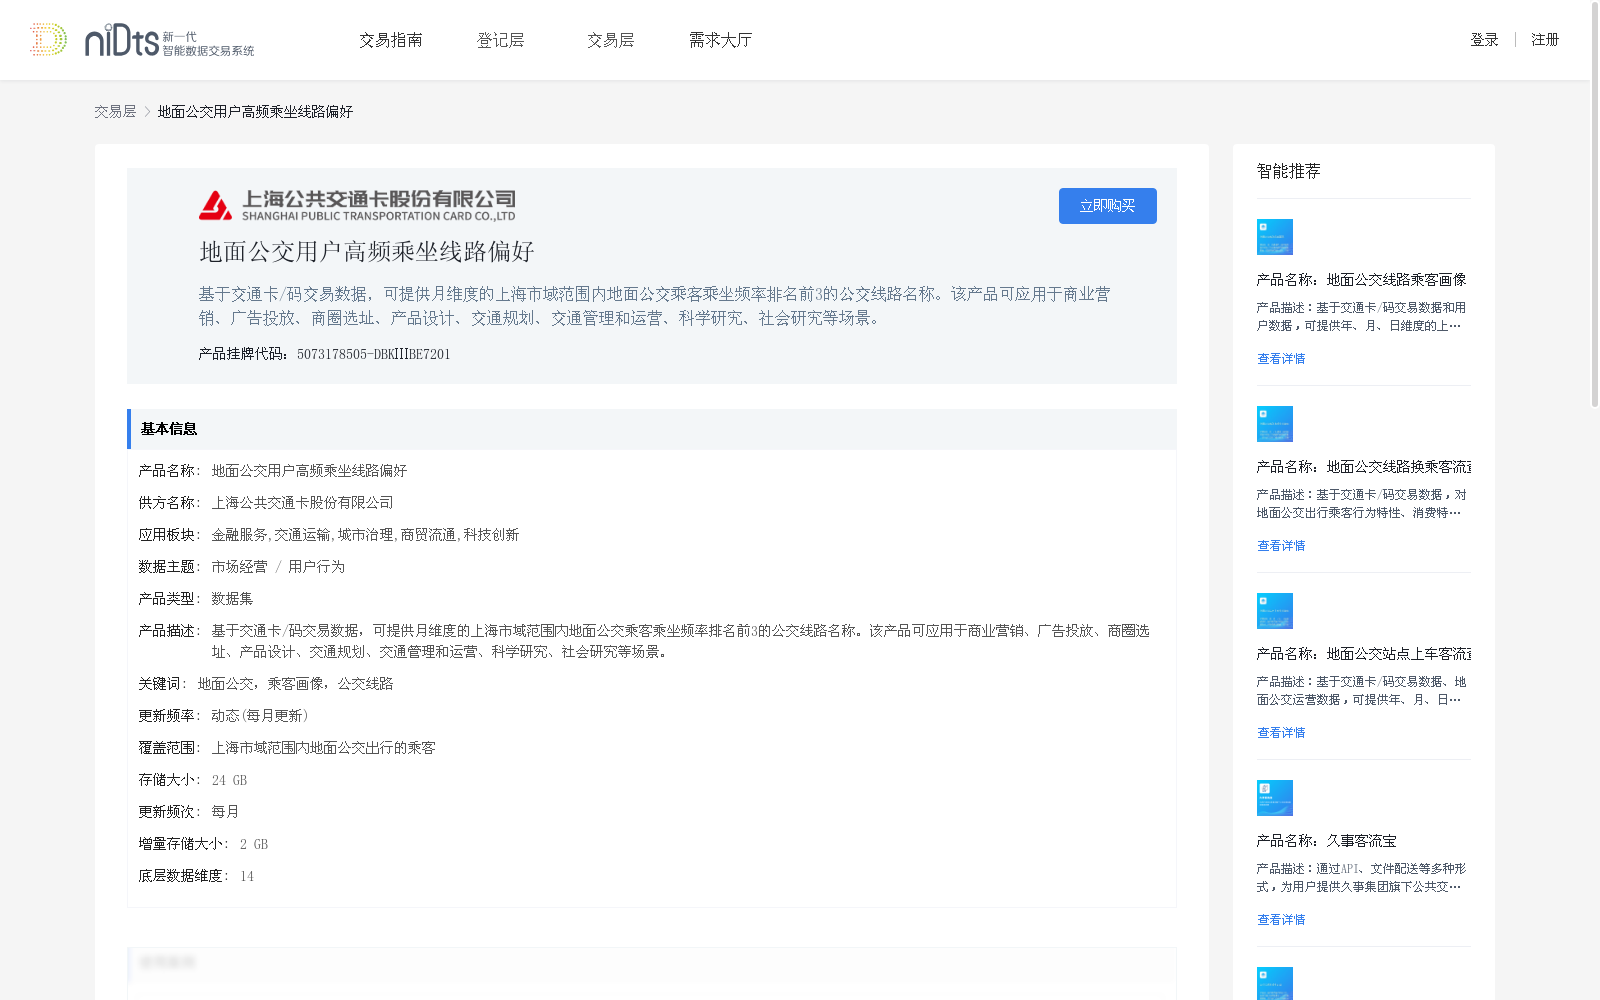The width and height of the screenshot is (1600, 1000).
Task: Click keywords 地面公交，乘客画像，公交线路
Action: pyautogui.click(x=295, y=684)
